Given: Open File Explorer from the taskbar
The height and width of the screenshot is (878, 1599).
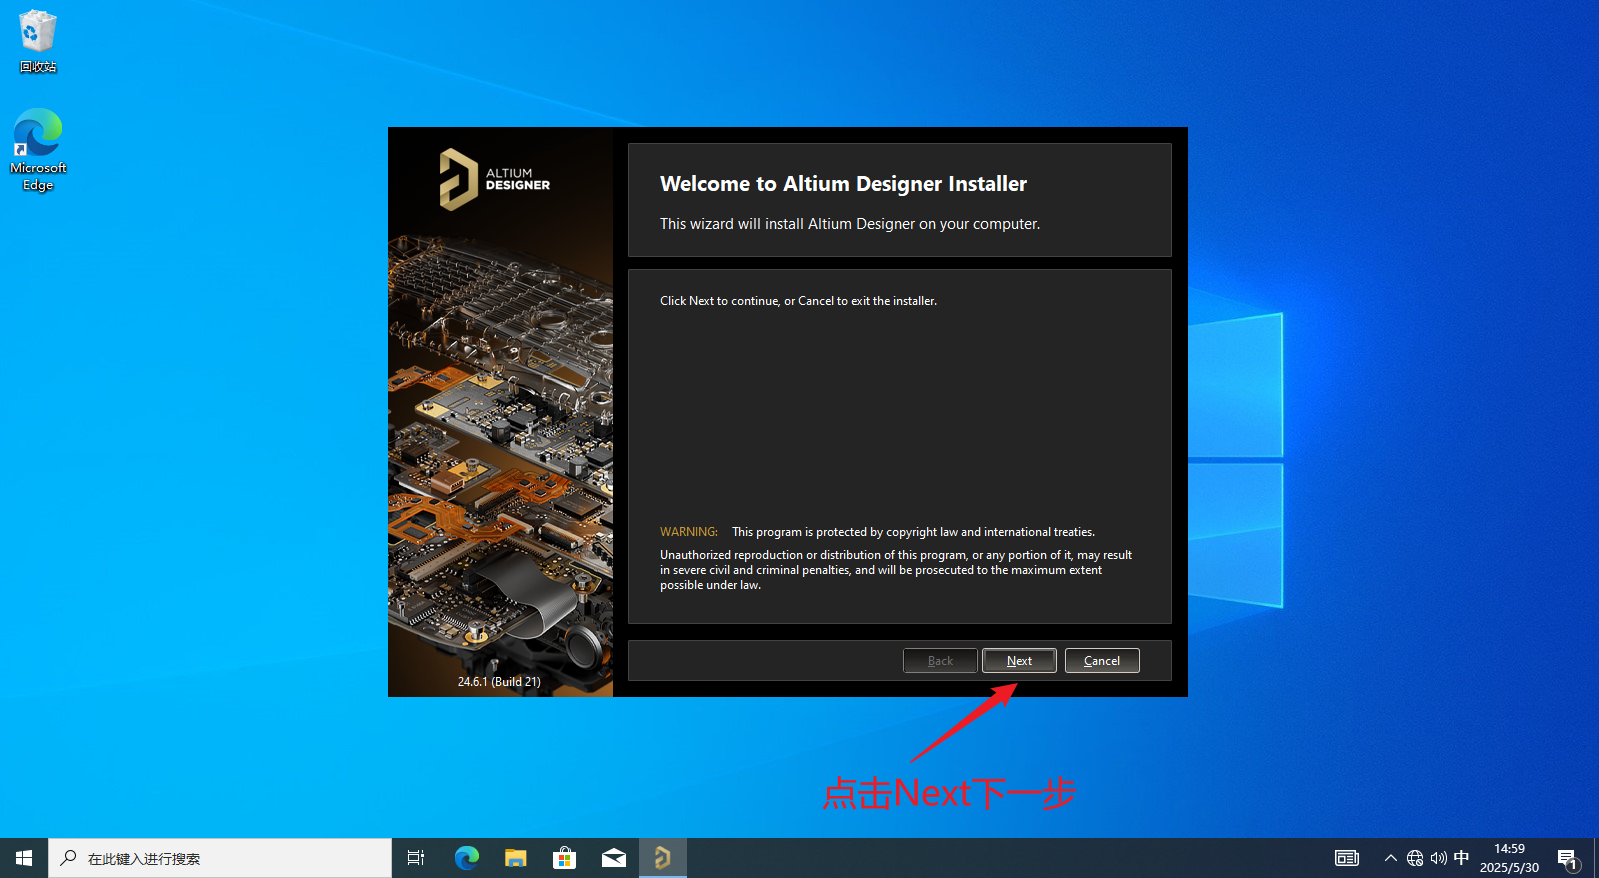Looking at the screenshot, I should 515,858.
